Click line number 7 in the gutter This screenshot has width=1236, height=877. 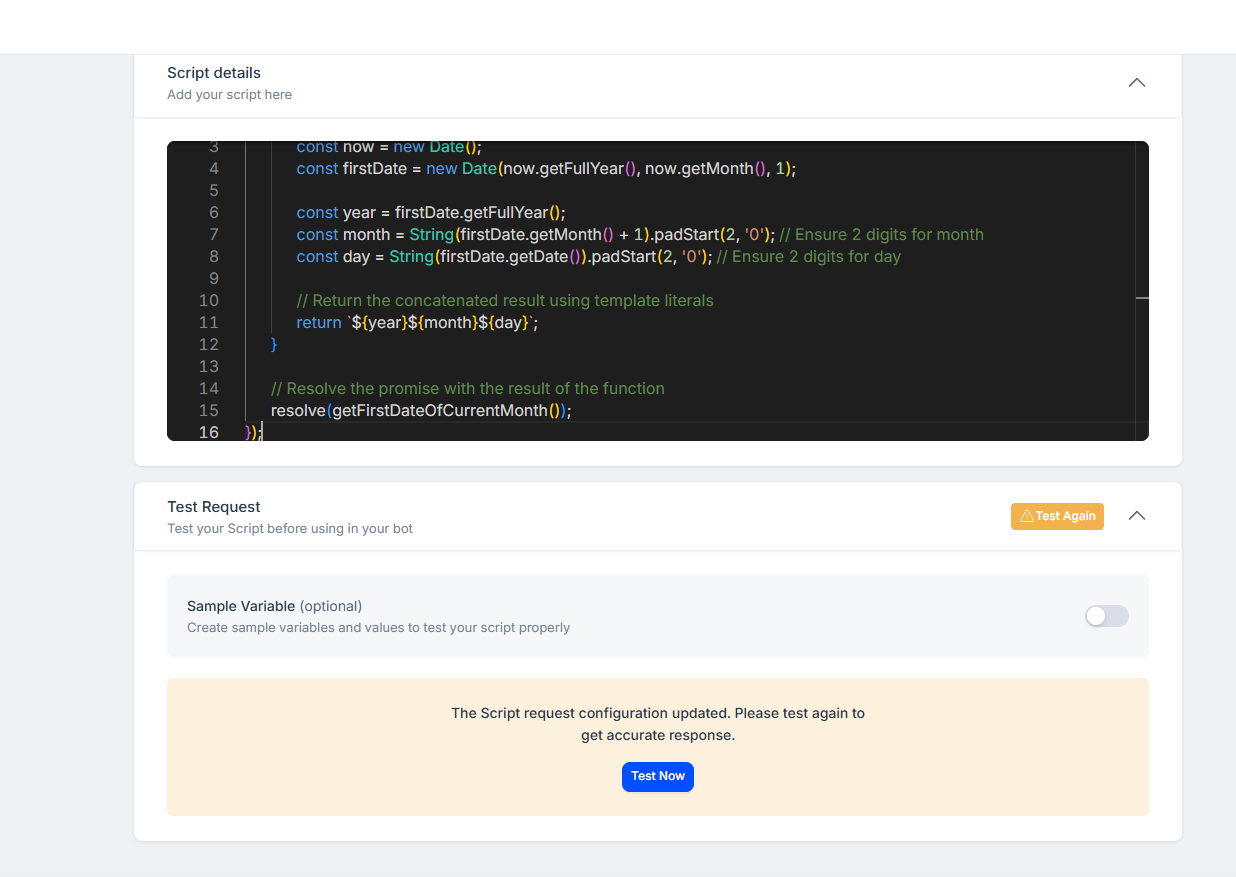(x=213, y=234)
